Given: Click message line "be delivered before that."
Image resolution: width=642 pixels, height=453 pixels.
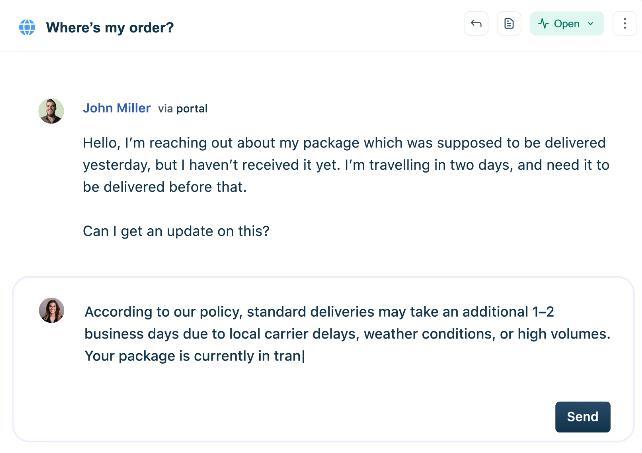Looking at the screenshot, I should [165, 187].
